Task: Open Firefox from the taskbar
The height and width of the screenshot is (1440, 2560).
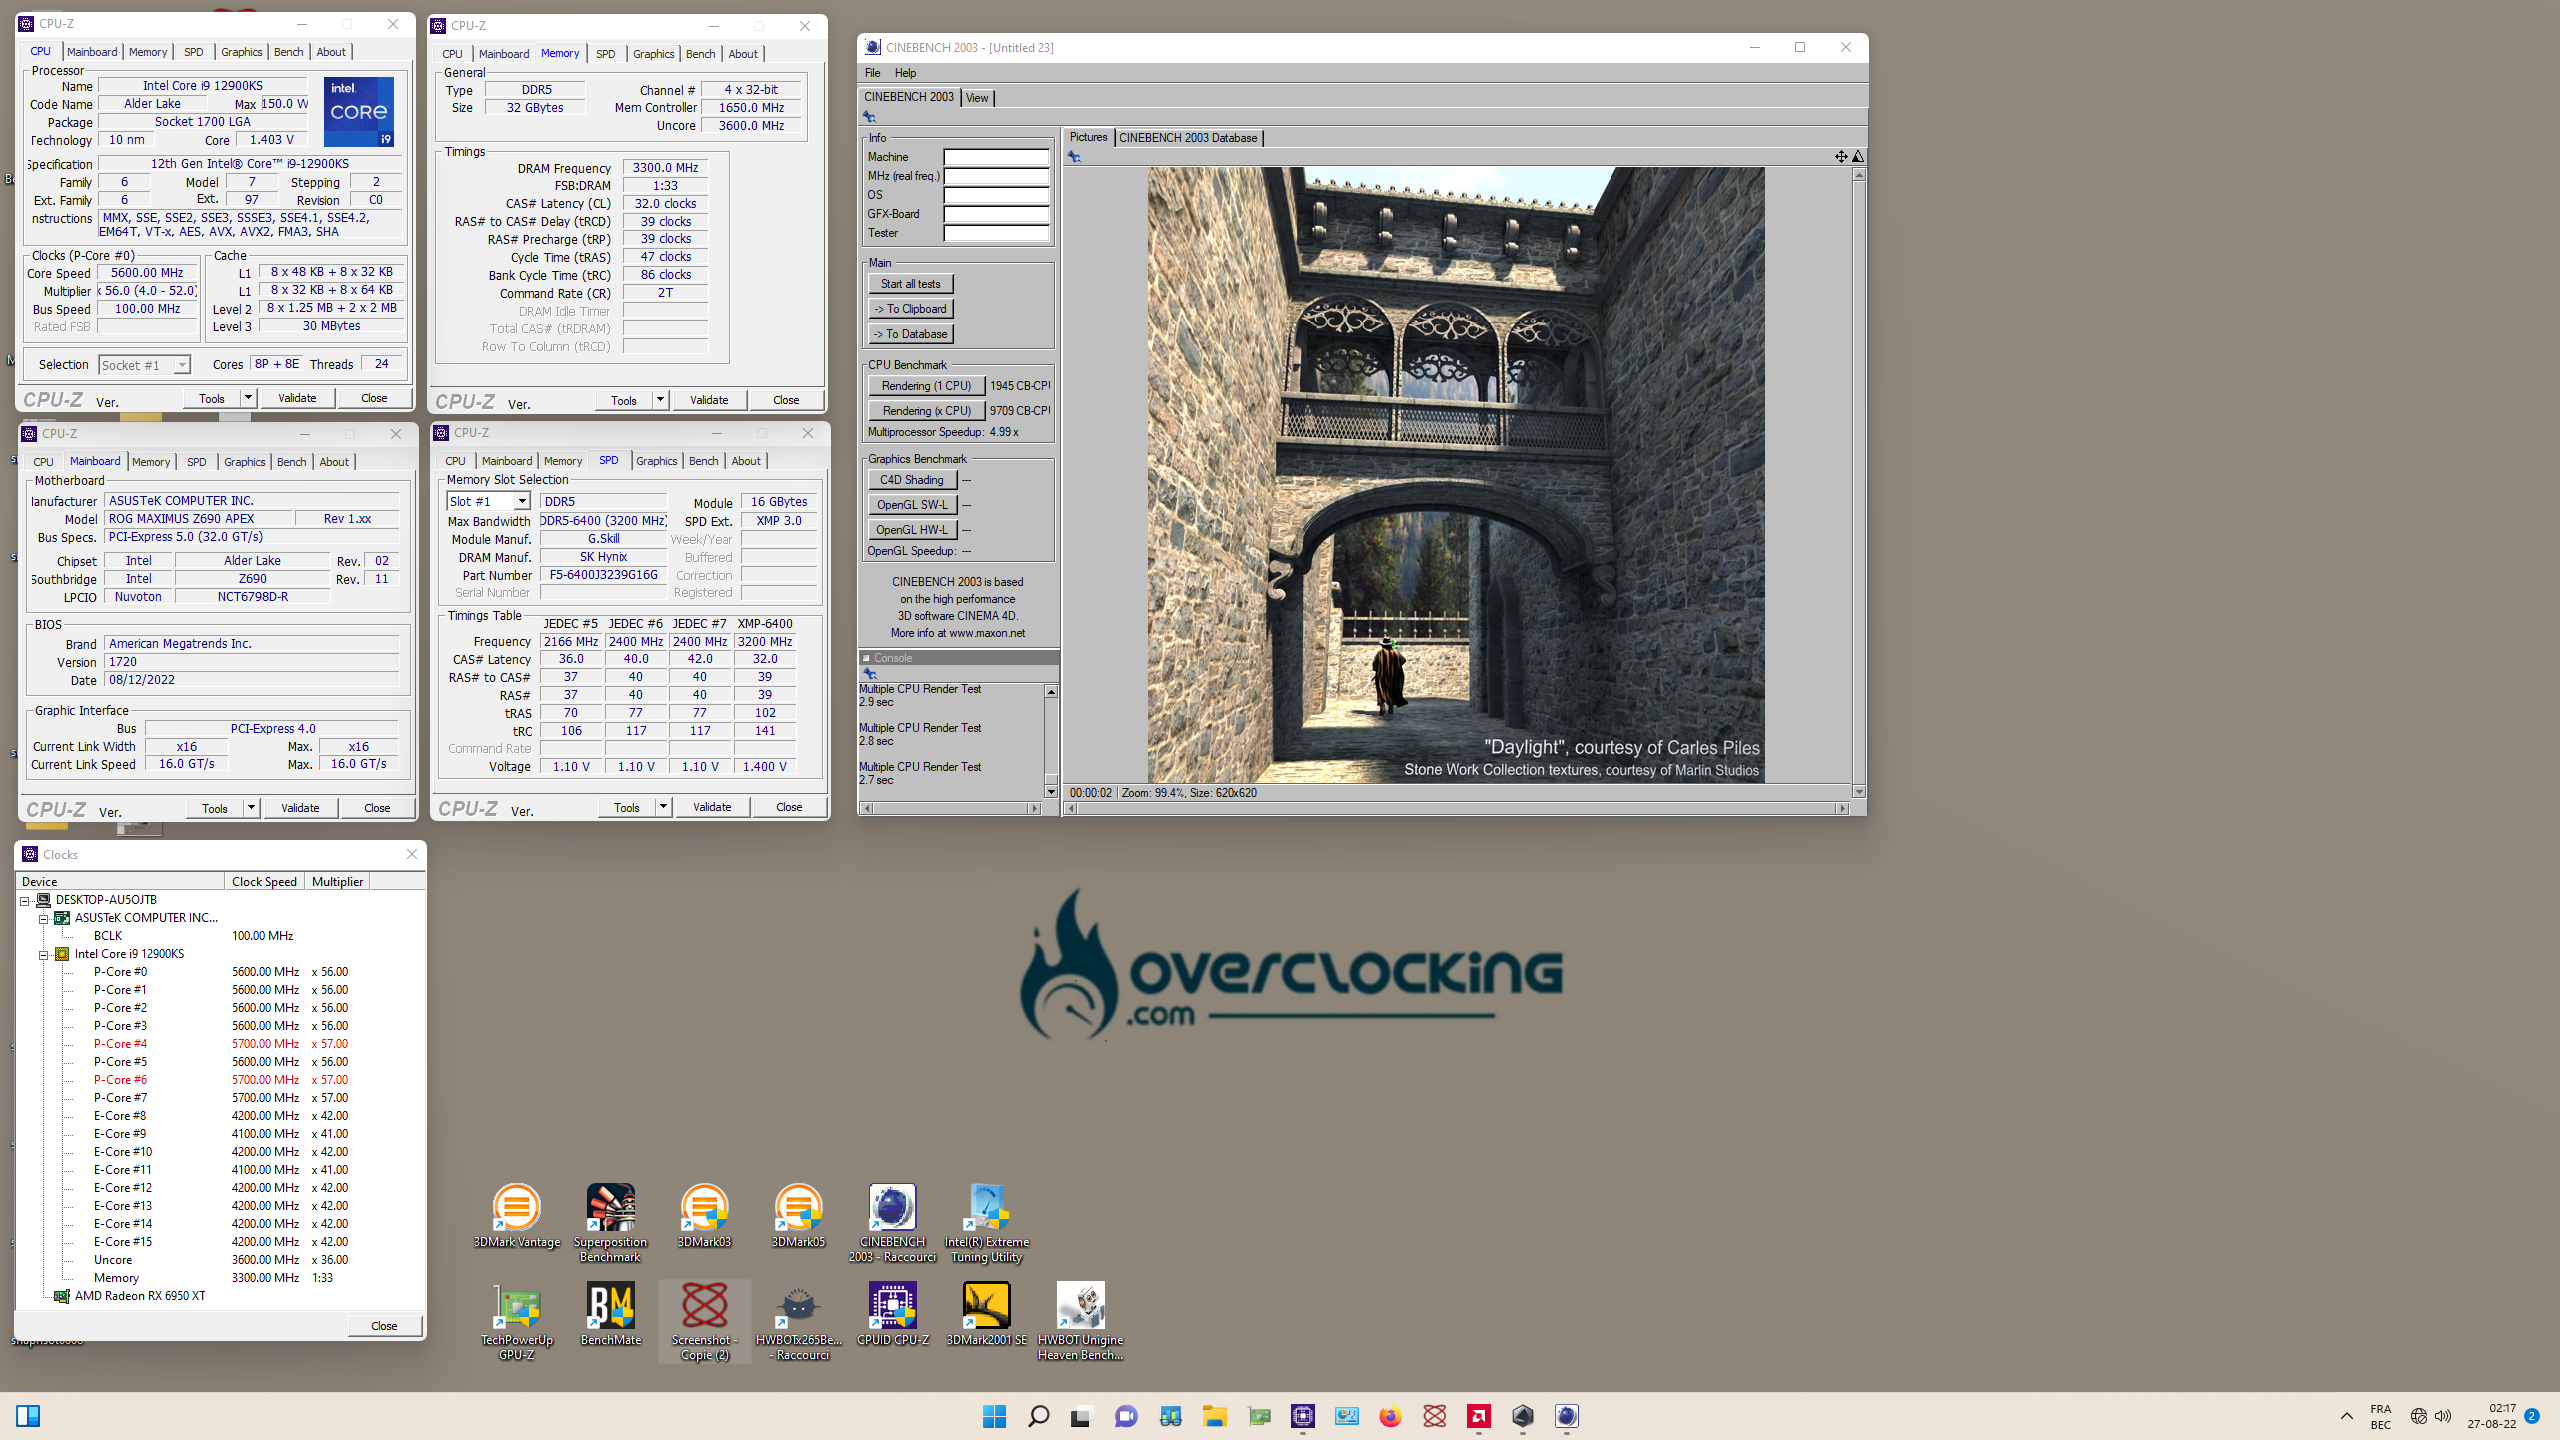Action: click(1390, 1416)
